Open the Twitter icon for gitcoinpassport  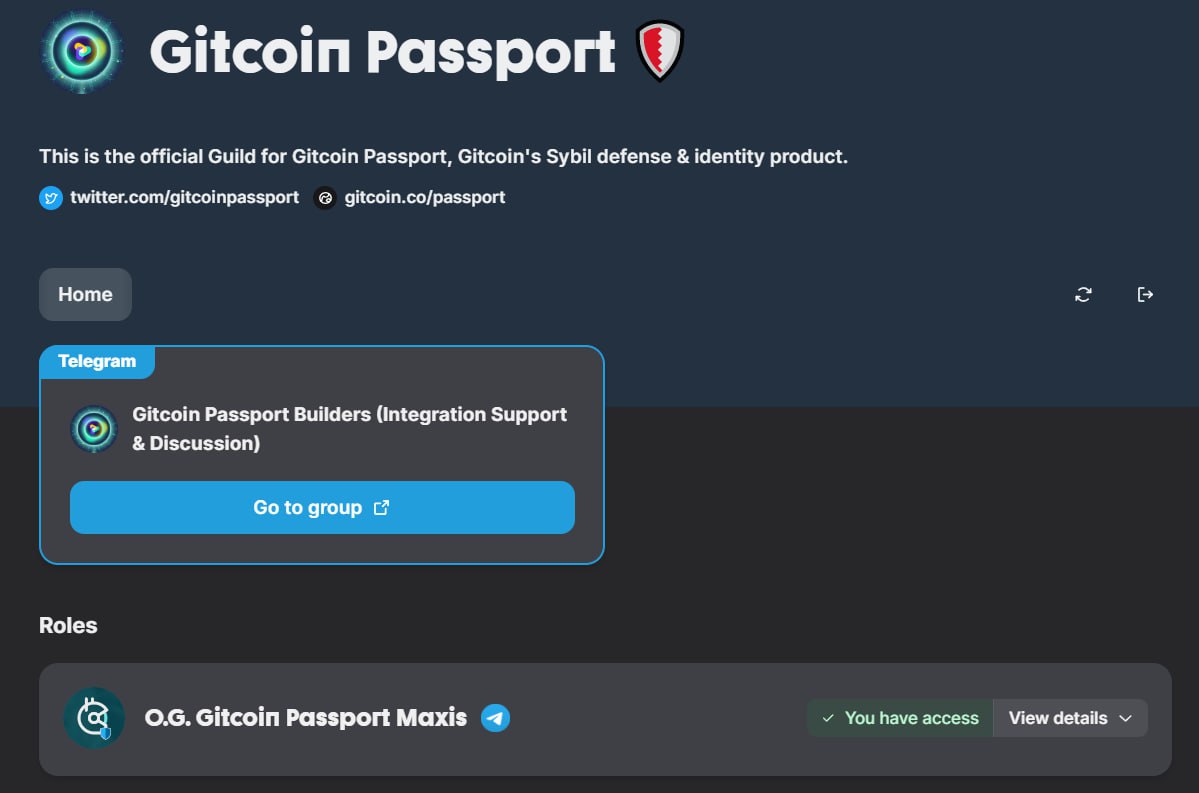[x=50, y=197]
